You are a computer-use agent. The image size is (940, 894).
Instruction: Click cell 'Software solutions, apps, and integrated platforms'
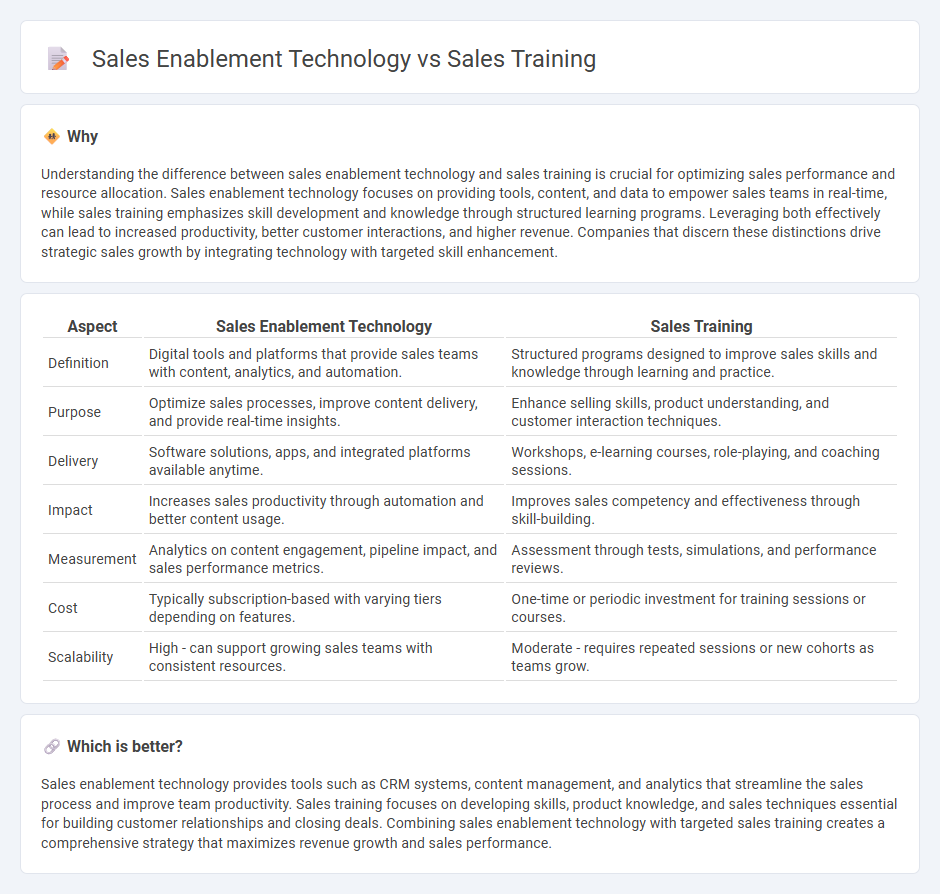(324, 461)
